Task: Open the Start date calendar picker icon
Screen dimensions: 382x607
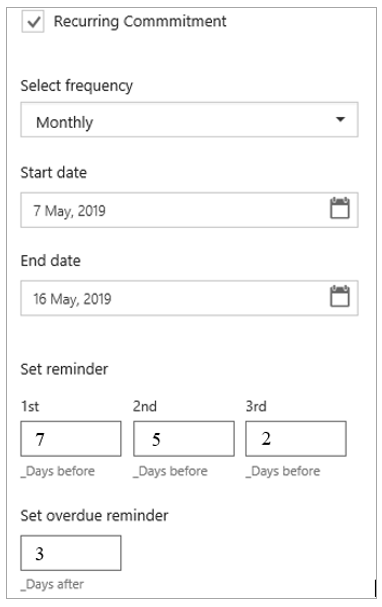Action: point(339,208)
